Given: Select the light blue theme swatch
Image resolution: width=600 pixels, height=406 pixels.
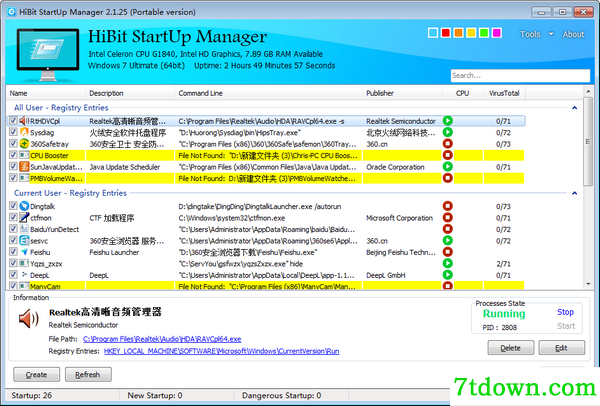Looking at the screenshot, I should coord(433,33).
